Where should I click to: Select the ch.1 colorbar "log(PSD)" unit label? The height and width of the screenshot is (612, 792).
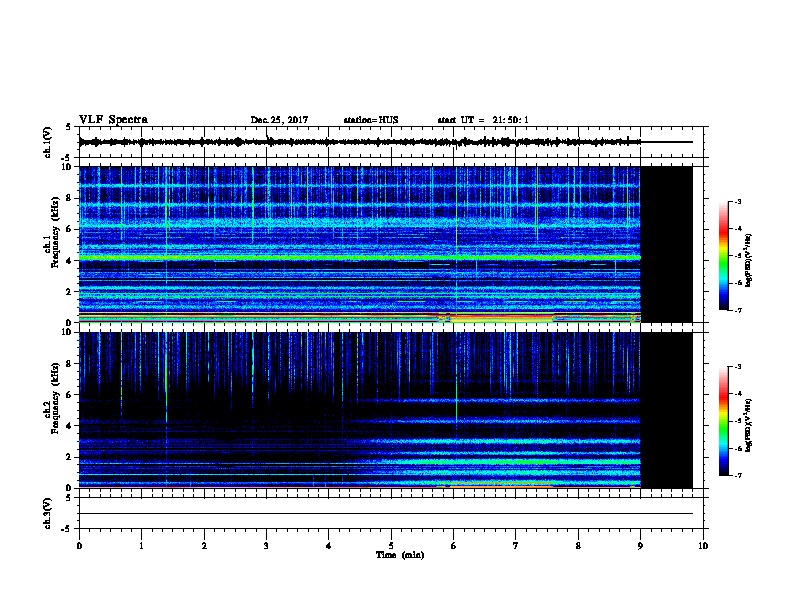(x=748, y=261)
